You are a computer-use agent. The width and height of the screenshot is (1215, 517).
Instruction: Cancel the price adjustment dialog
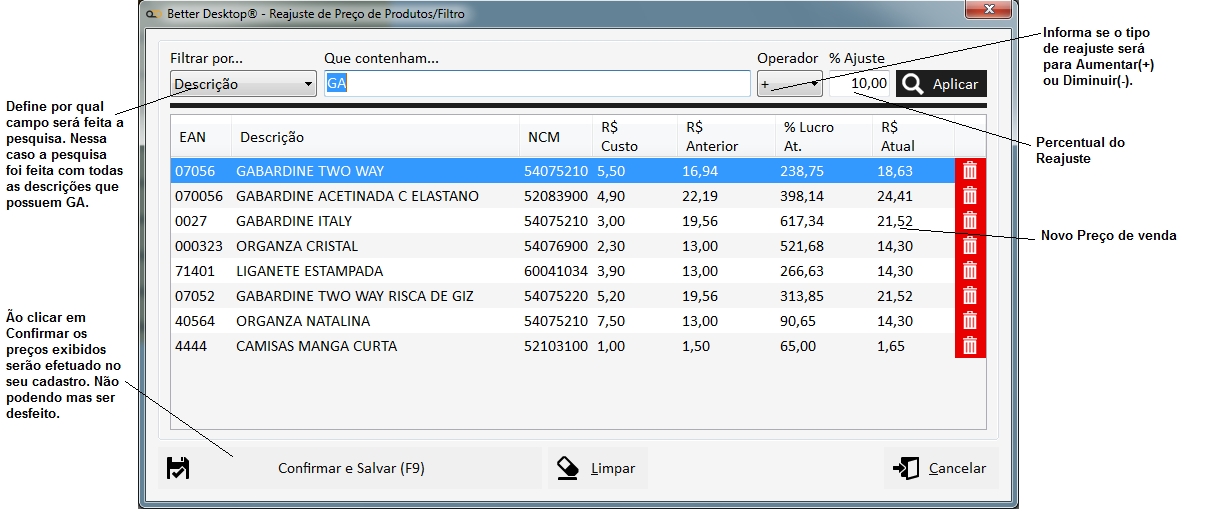(x=940, y=468)
